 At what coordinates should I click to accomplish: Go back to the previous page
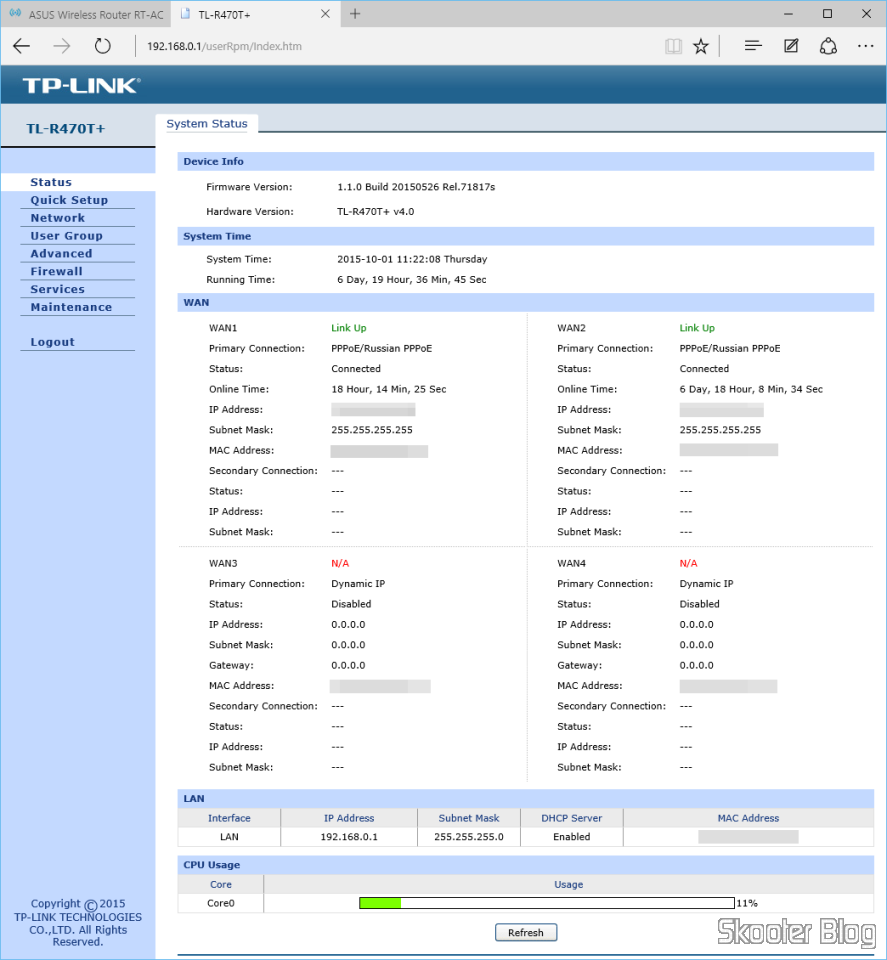[x=21, y=46]
